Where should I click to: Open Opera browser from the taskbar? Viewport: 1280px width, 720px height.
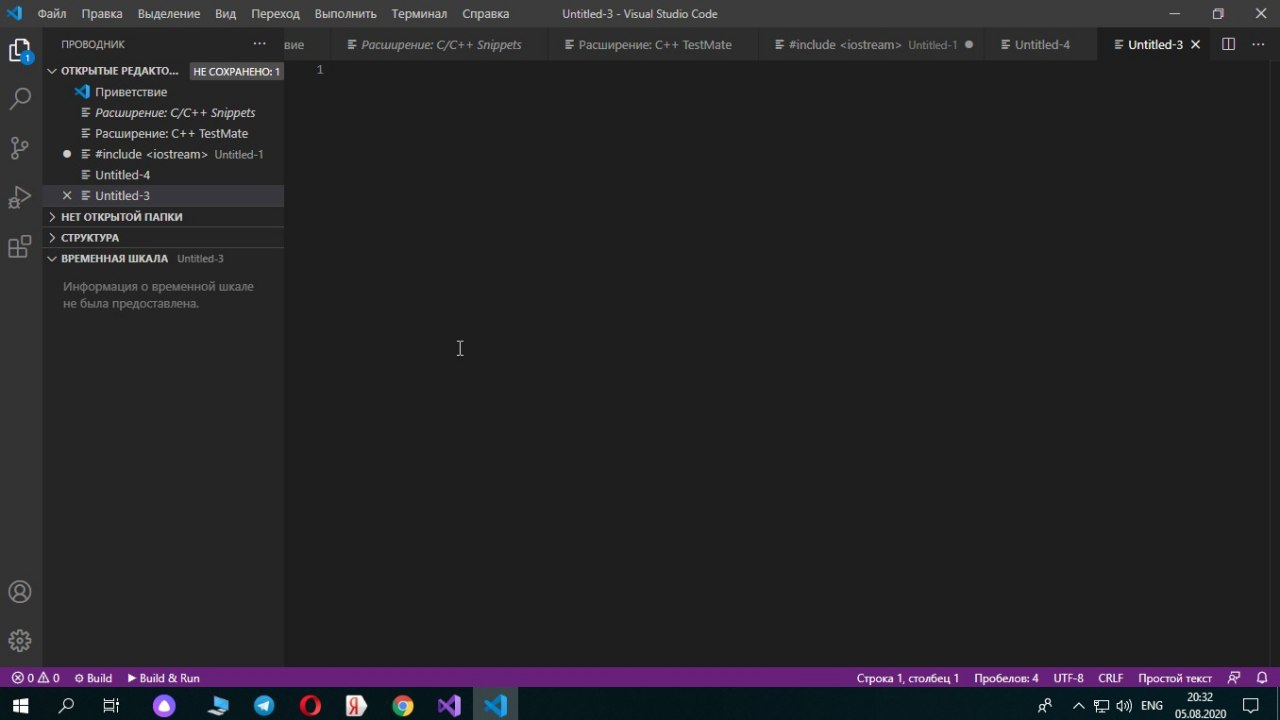(310, 705)
